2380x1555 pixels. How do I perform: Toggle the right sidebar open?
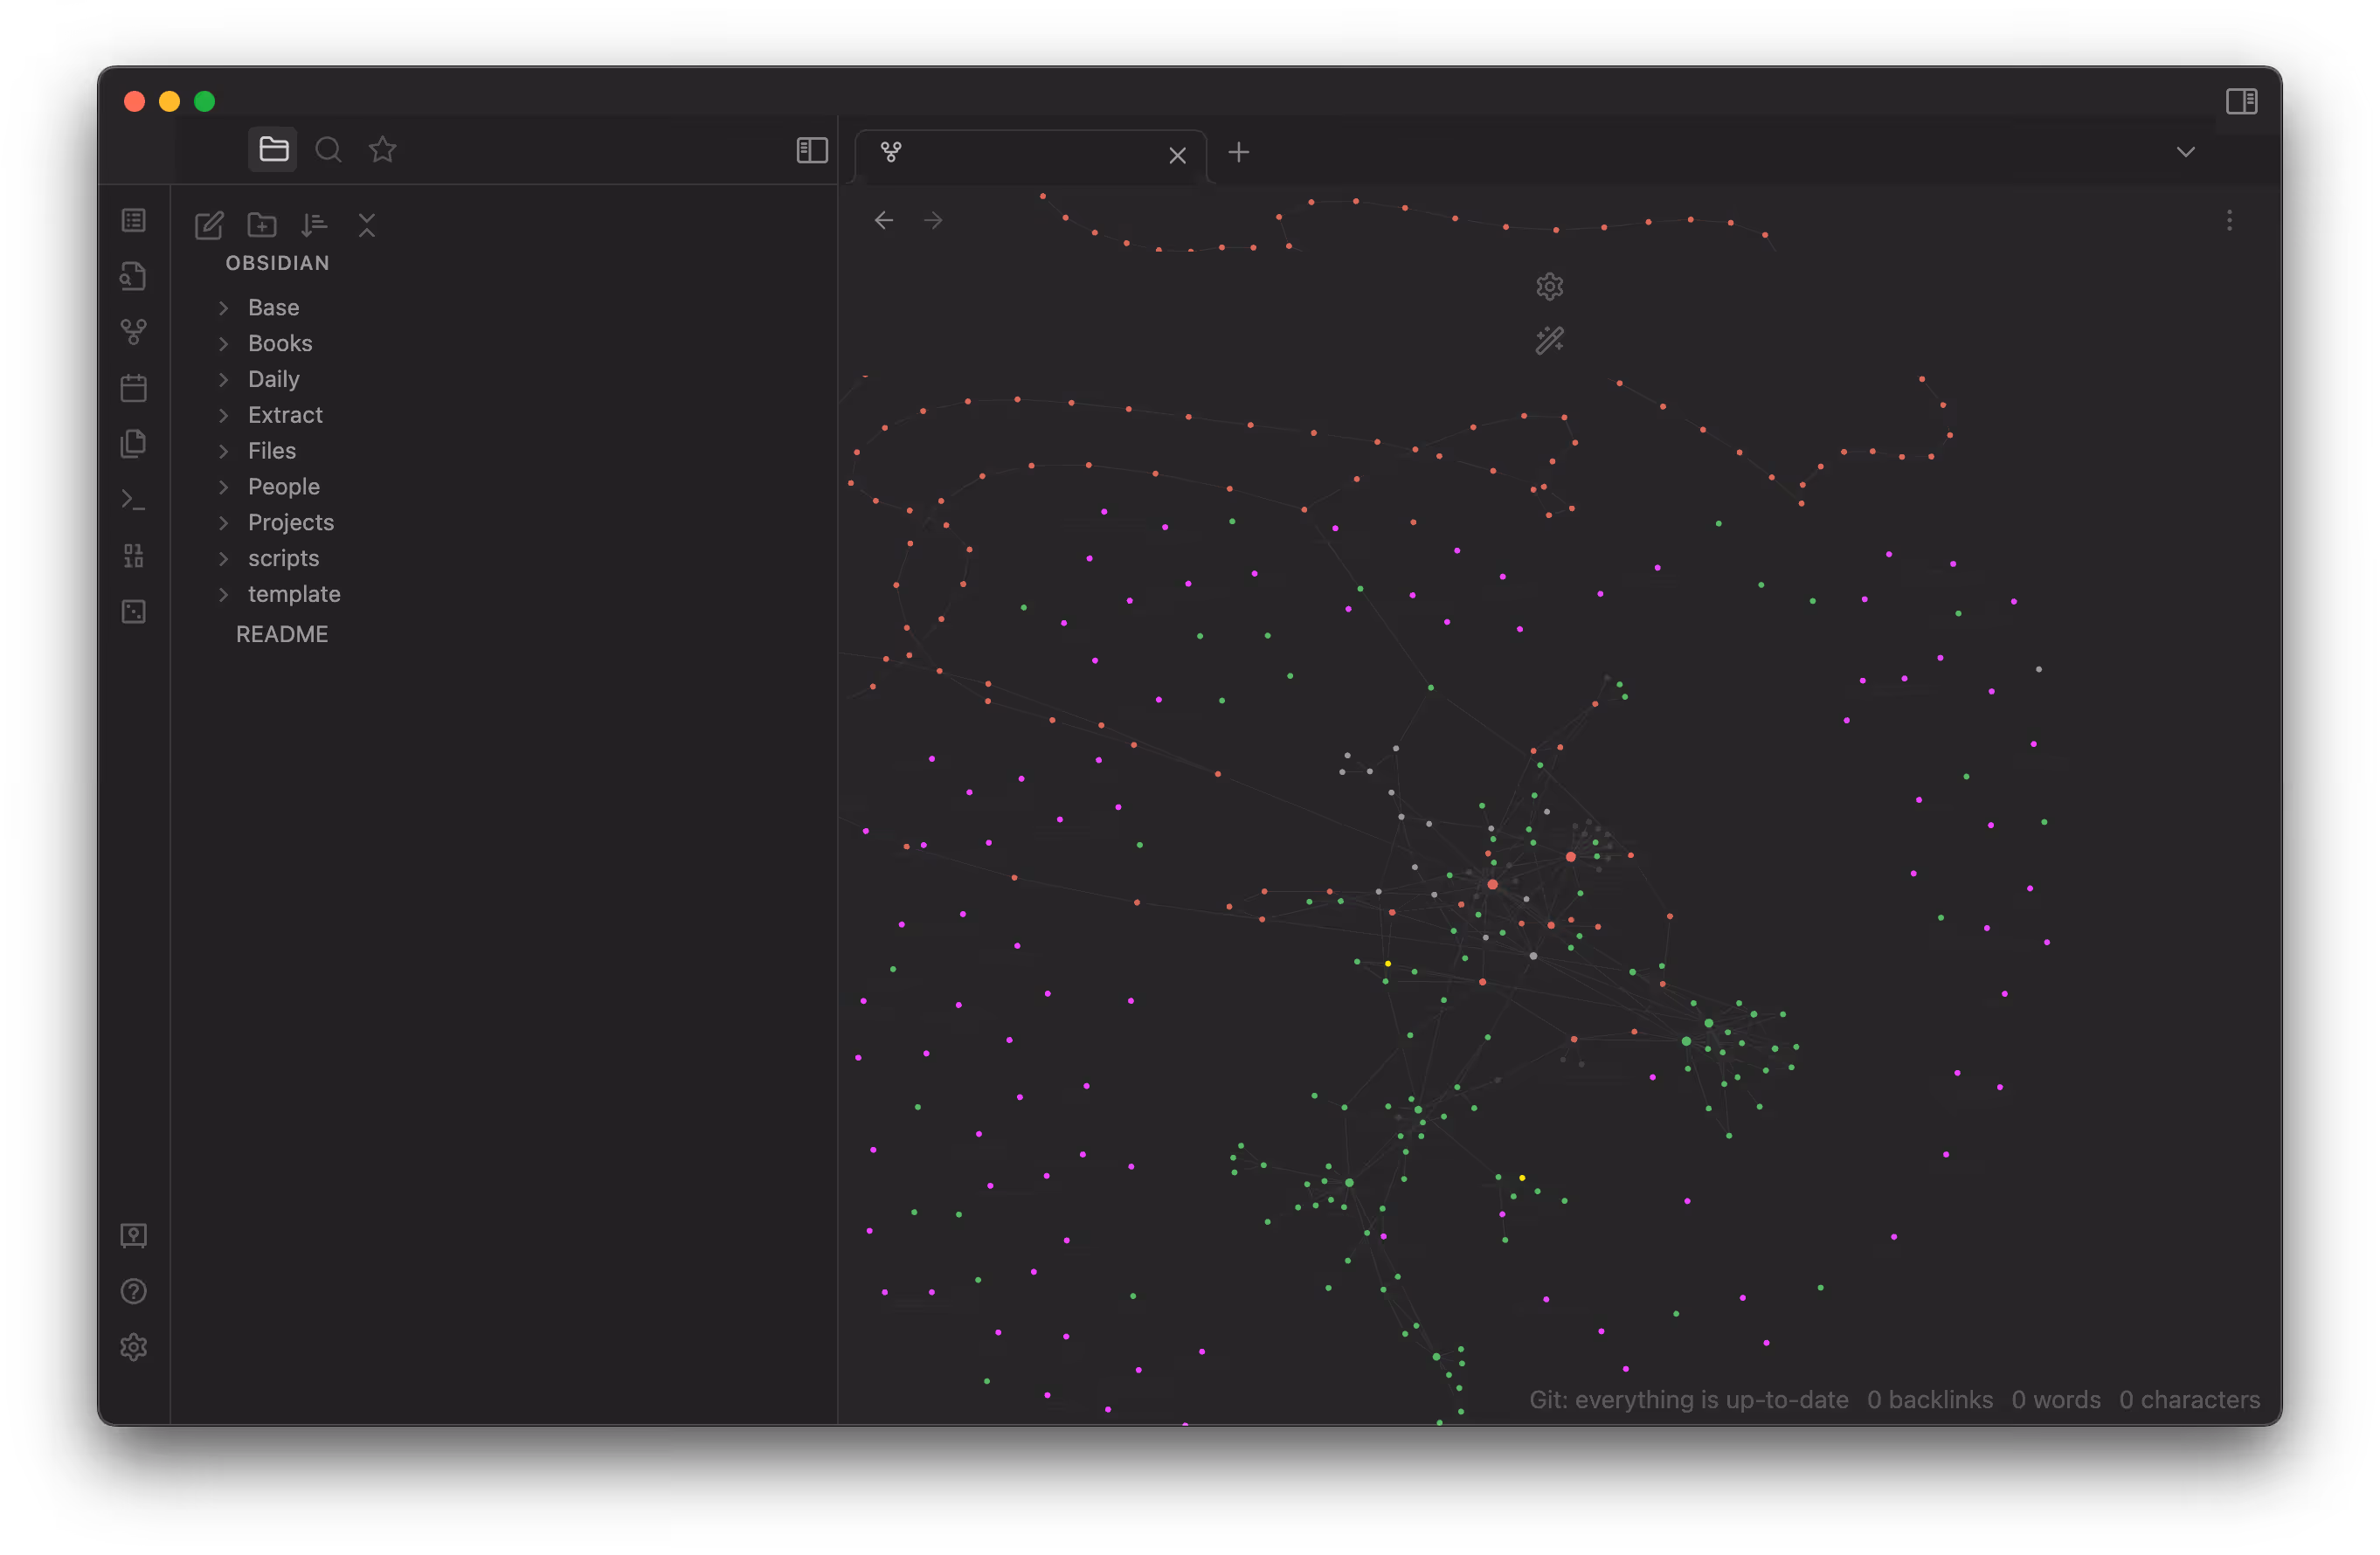2242,101
